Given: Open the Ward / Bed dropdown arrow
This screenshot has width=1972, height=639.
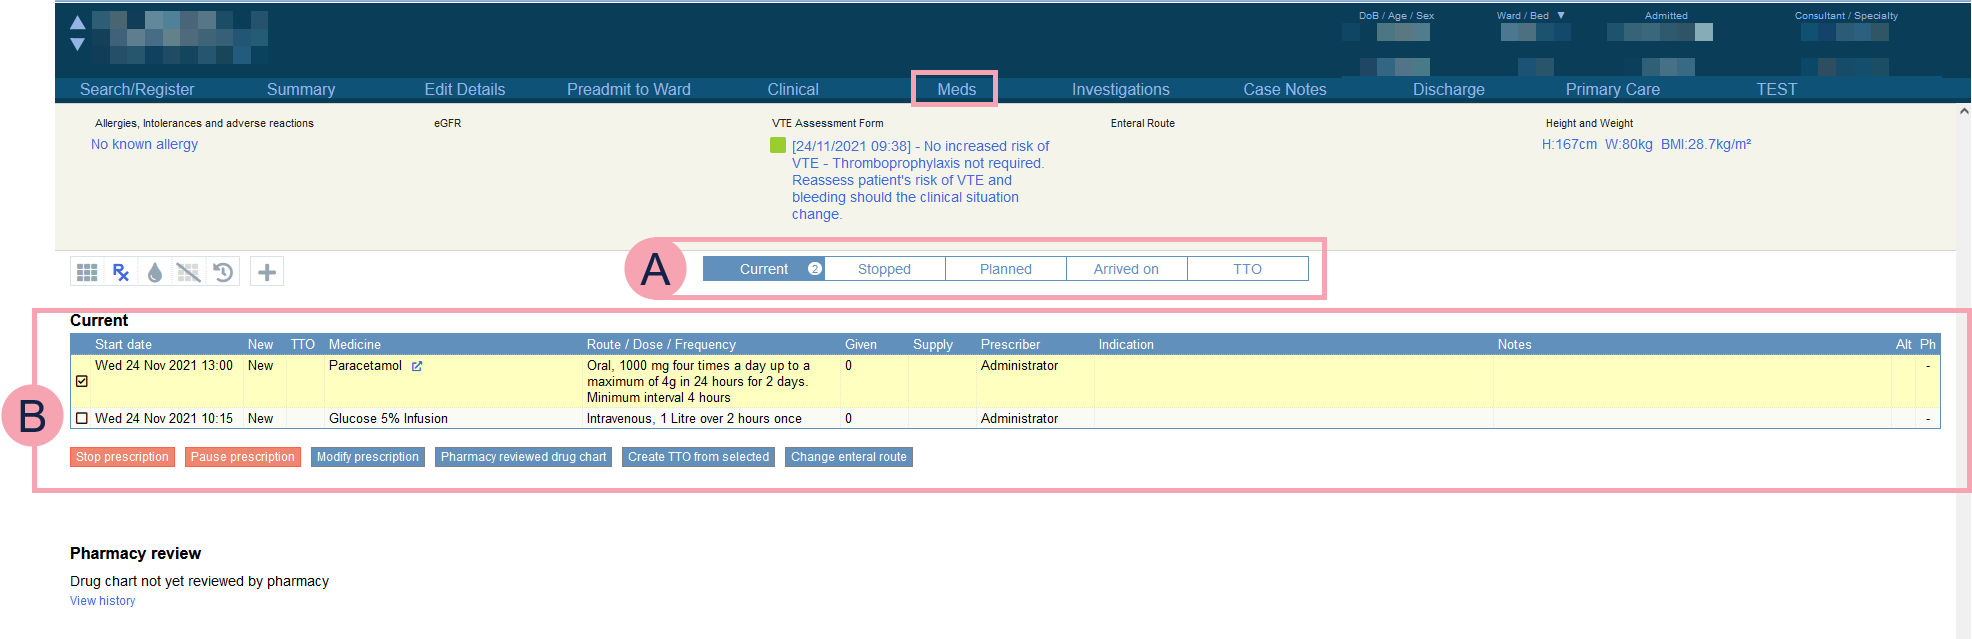Looking at the screenshot, I should pos(1561,15).
